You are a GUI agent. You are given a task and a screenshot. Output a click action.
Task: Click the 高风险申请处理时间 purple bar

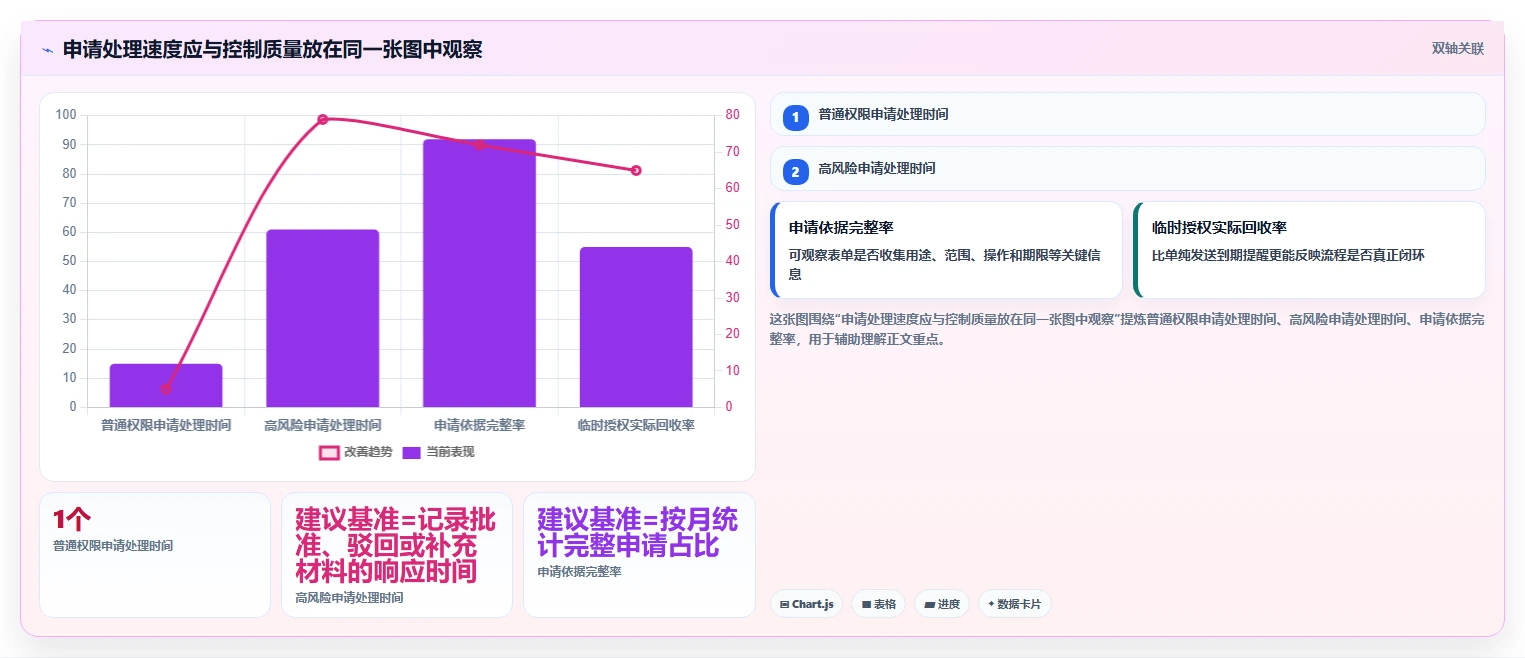click(x=322, y=318)
